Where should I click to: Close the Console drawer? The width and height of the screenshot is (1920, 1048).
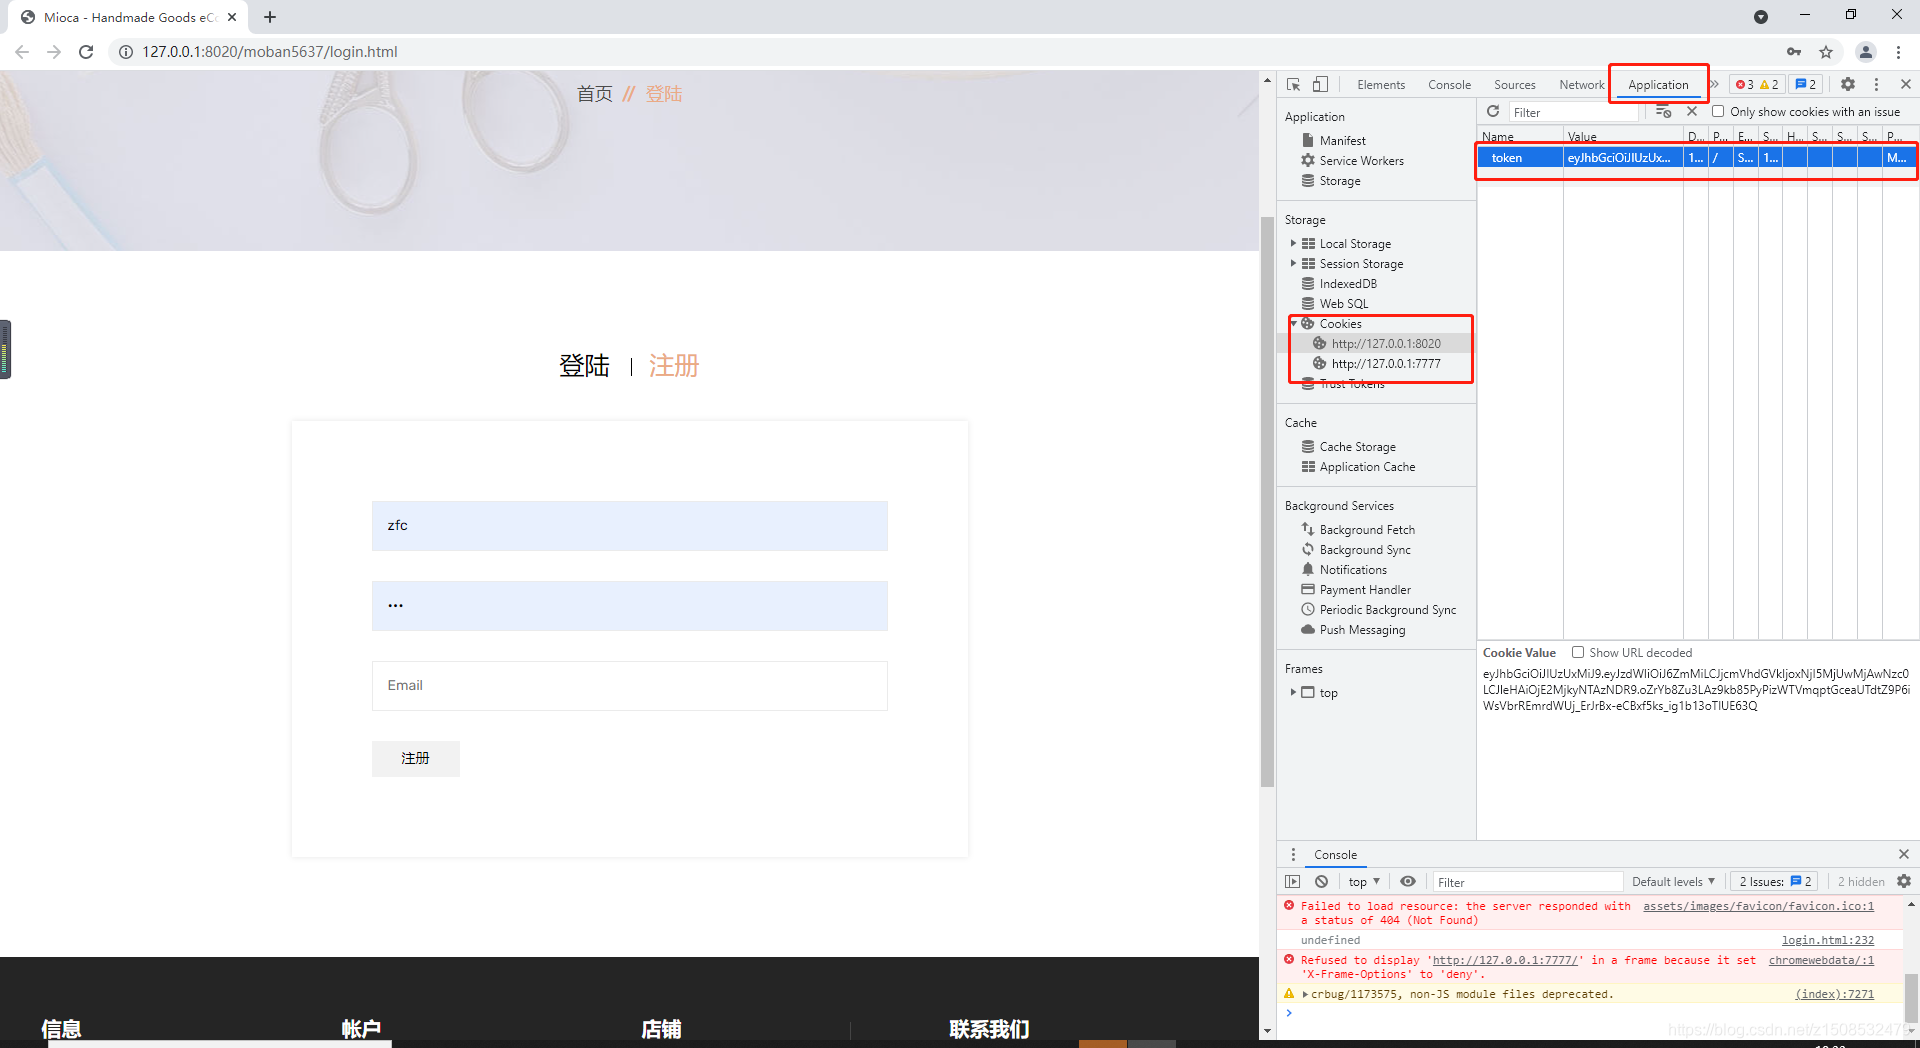(x=1904, y=854)
